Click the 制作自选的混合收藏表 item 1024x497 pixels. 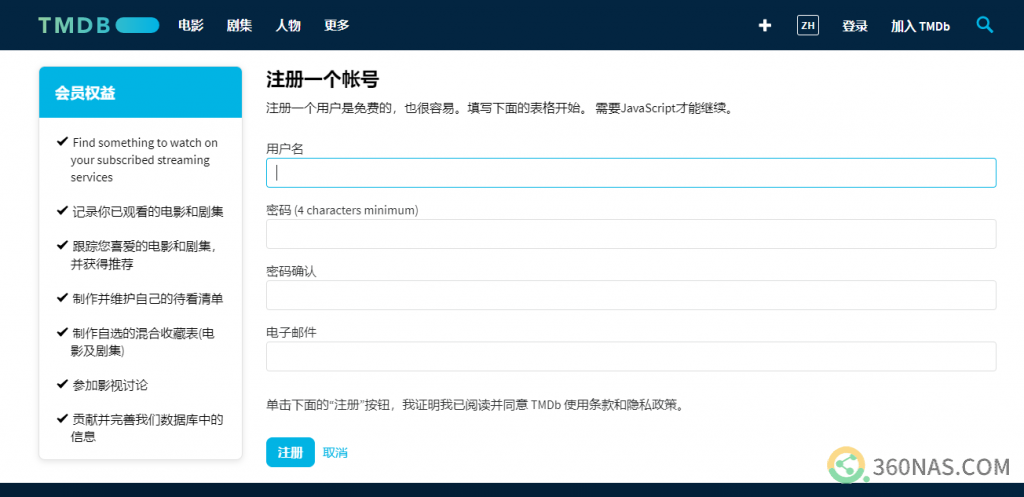point(136,342)
